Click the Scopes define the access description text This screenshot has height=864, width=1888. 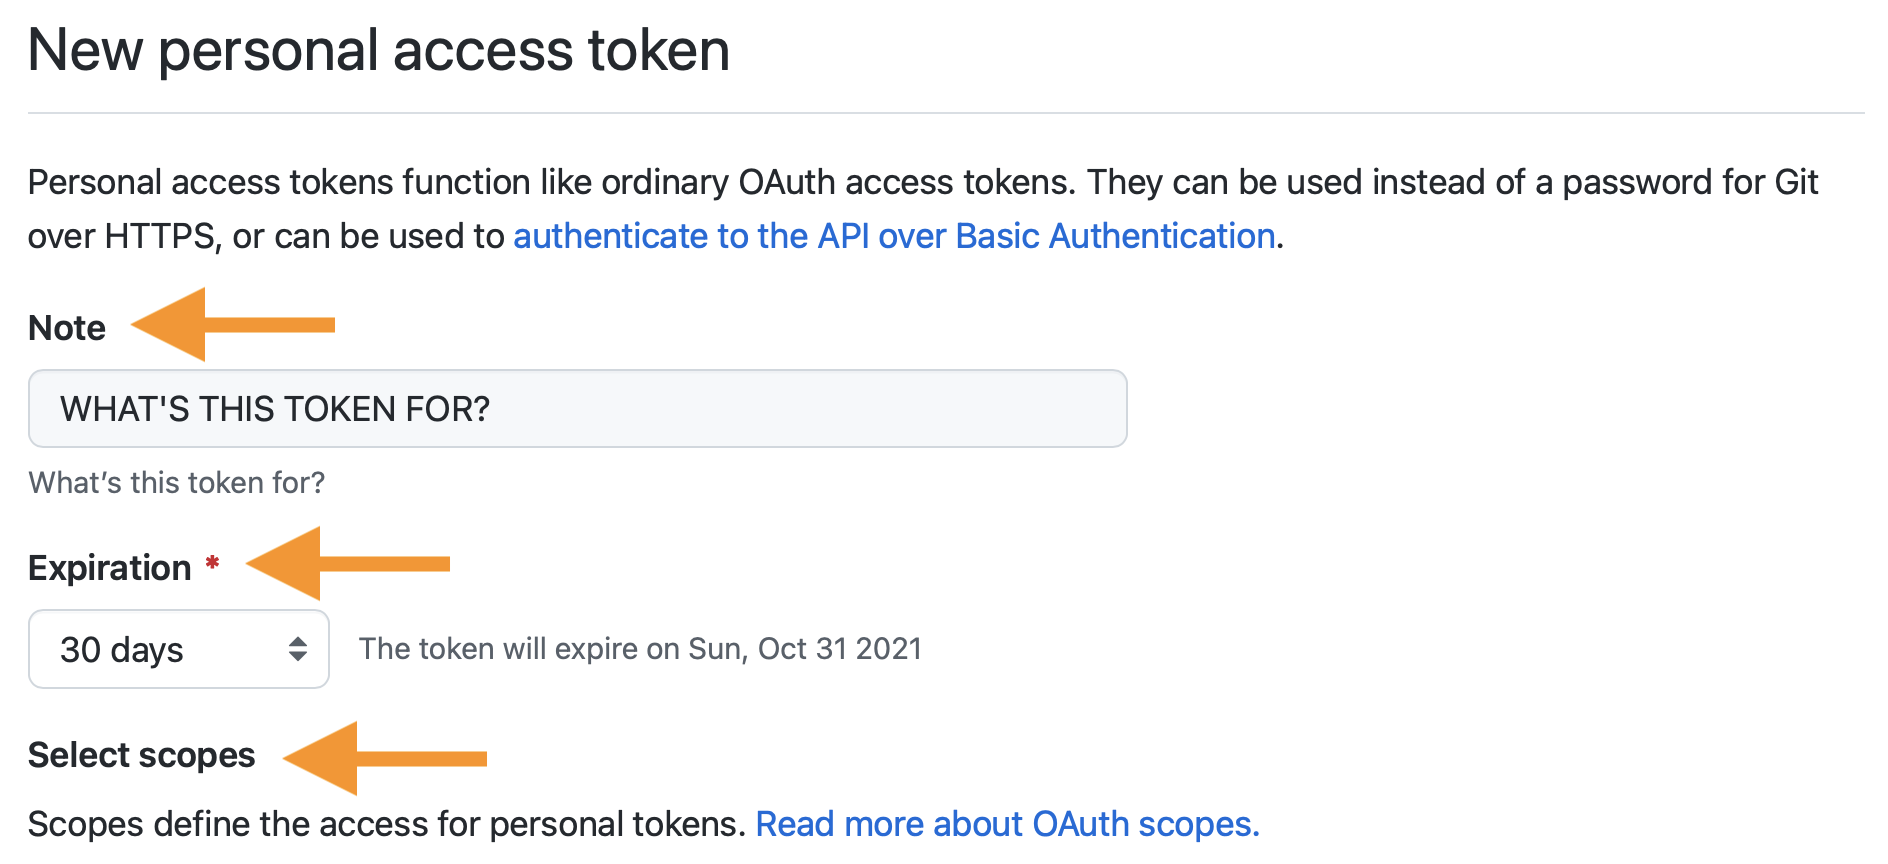coord(390,823)
